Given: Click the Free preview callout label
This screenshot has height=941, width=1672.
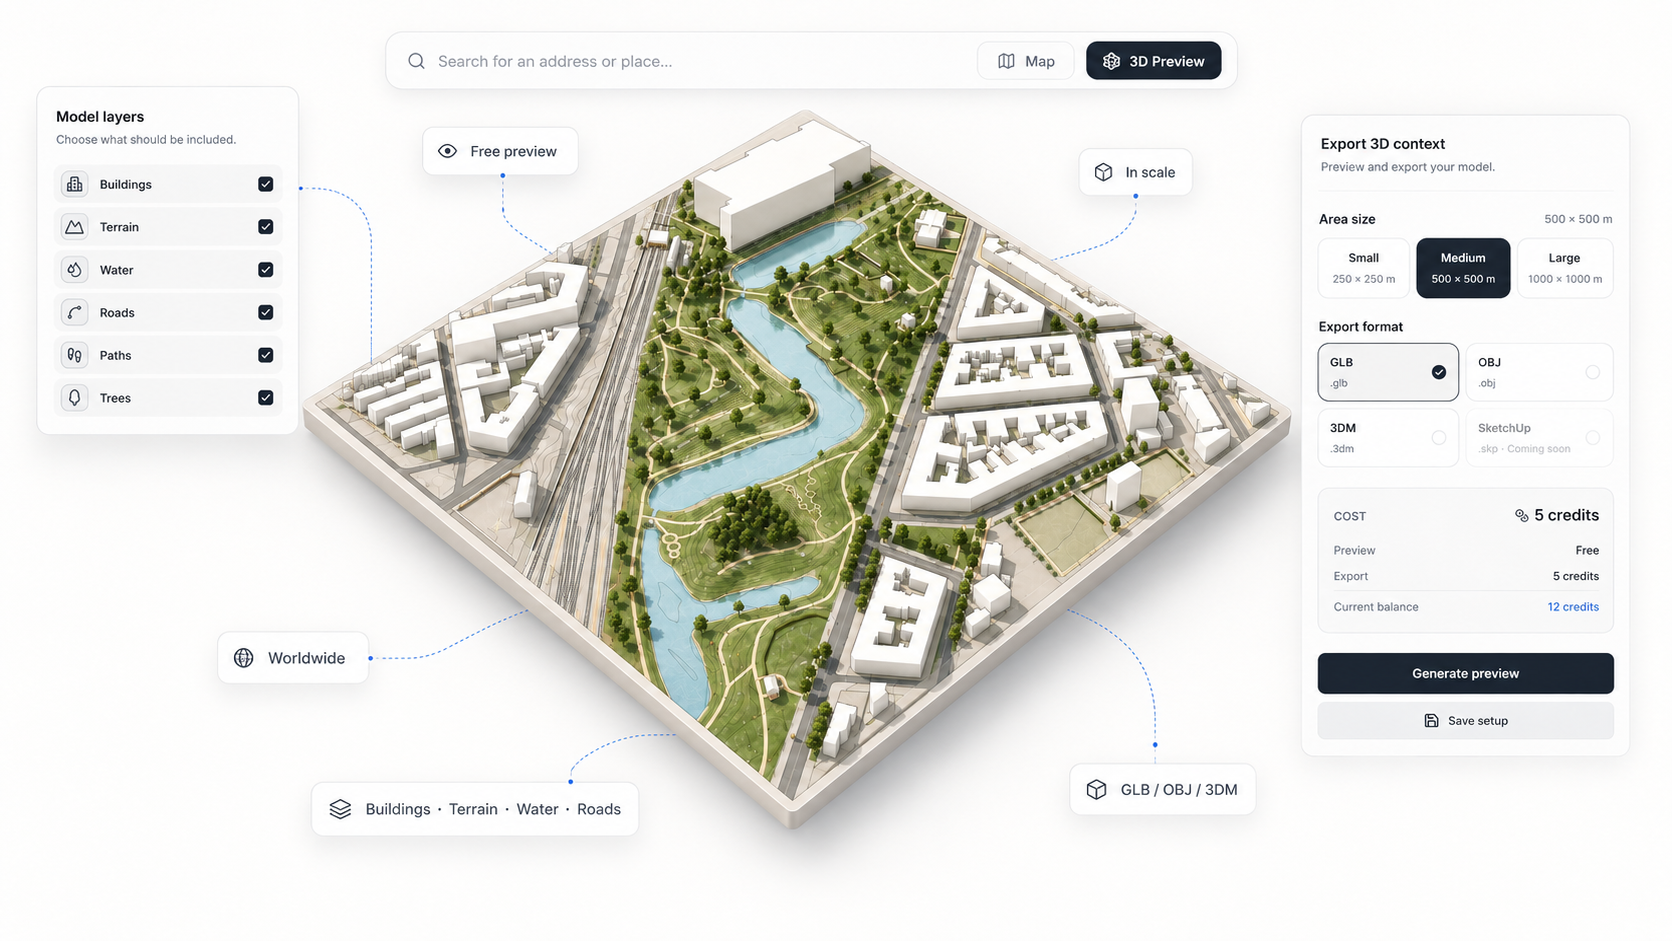Looking at the screenshot, I should tap(500, 151).
